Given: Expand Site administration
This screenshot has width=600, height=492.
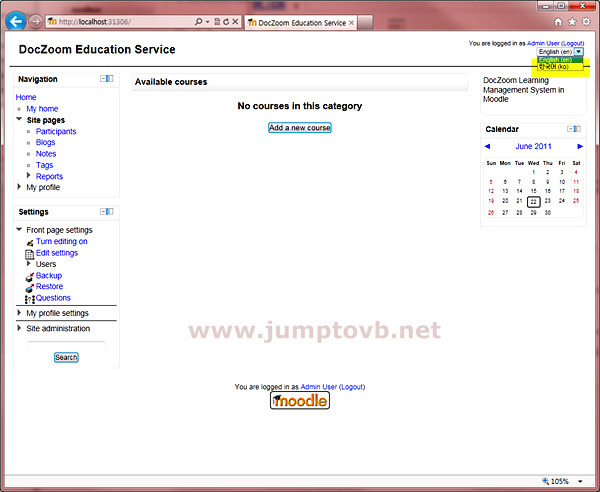Looking at the screenshot, I should pyautogui.click(x=19, y=328).
